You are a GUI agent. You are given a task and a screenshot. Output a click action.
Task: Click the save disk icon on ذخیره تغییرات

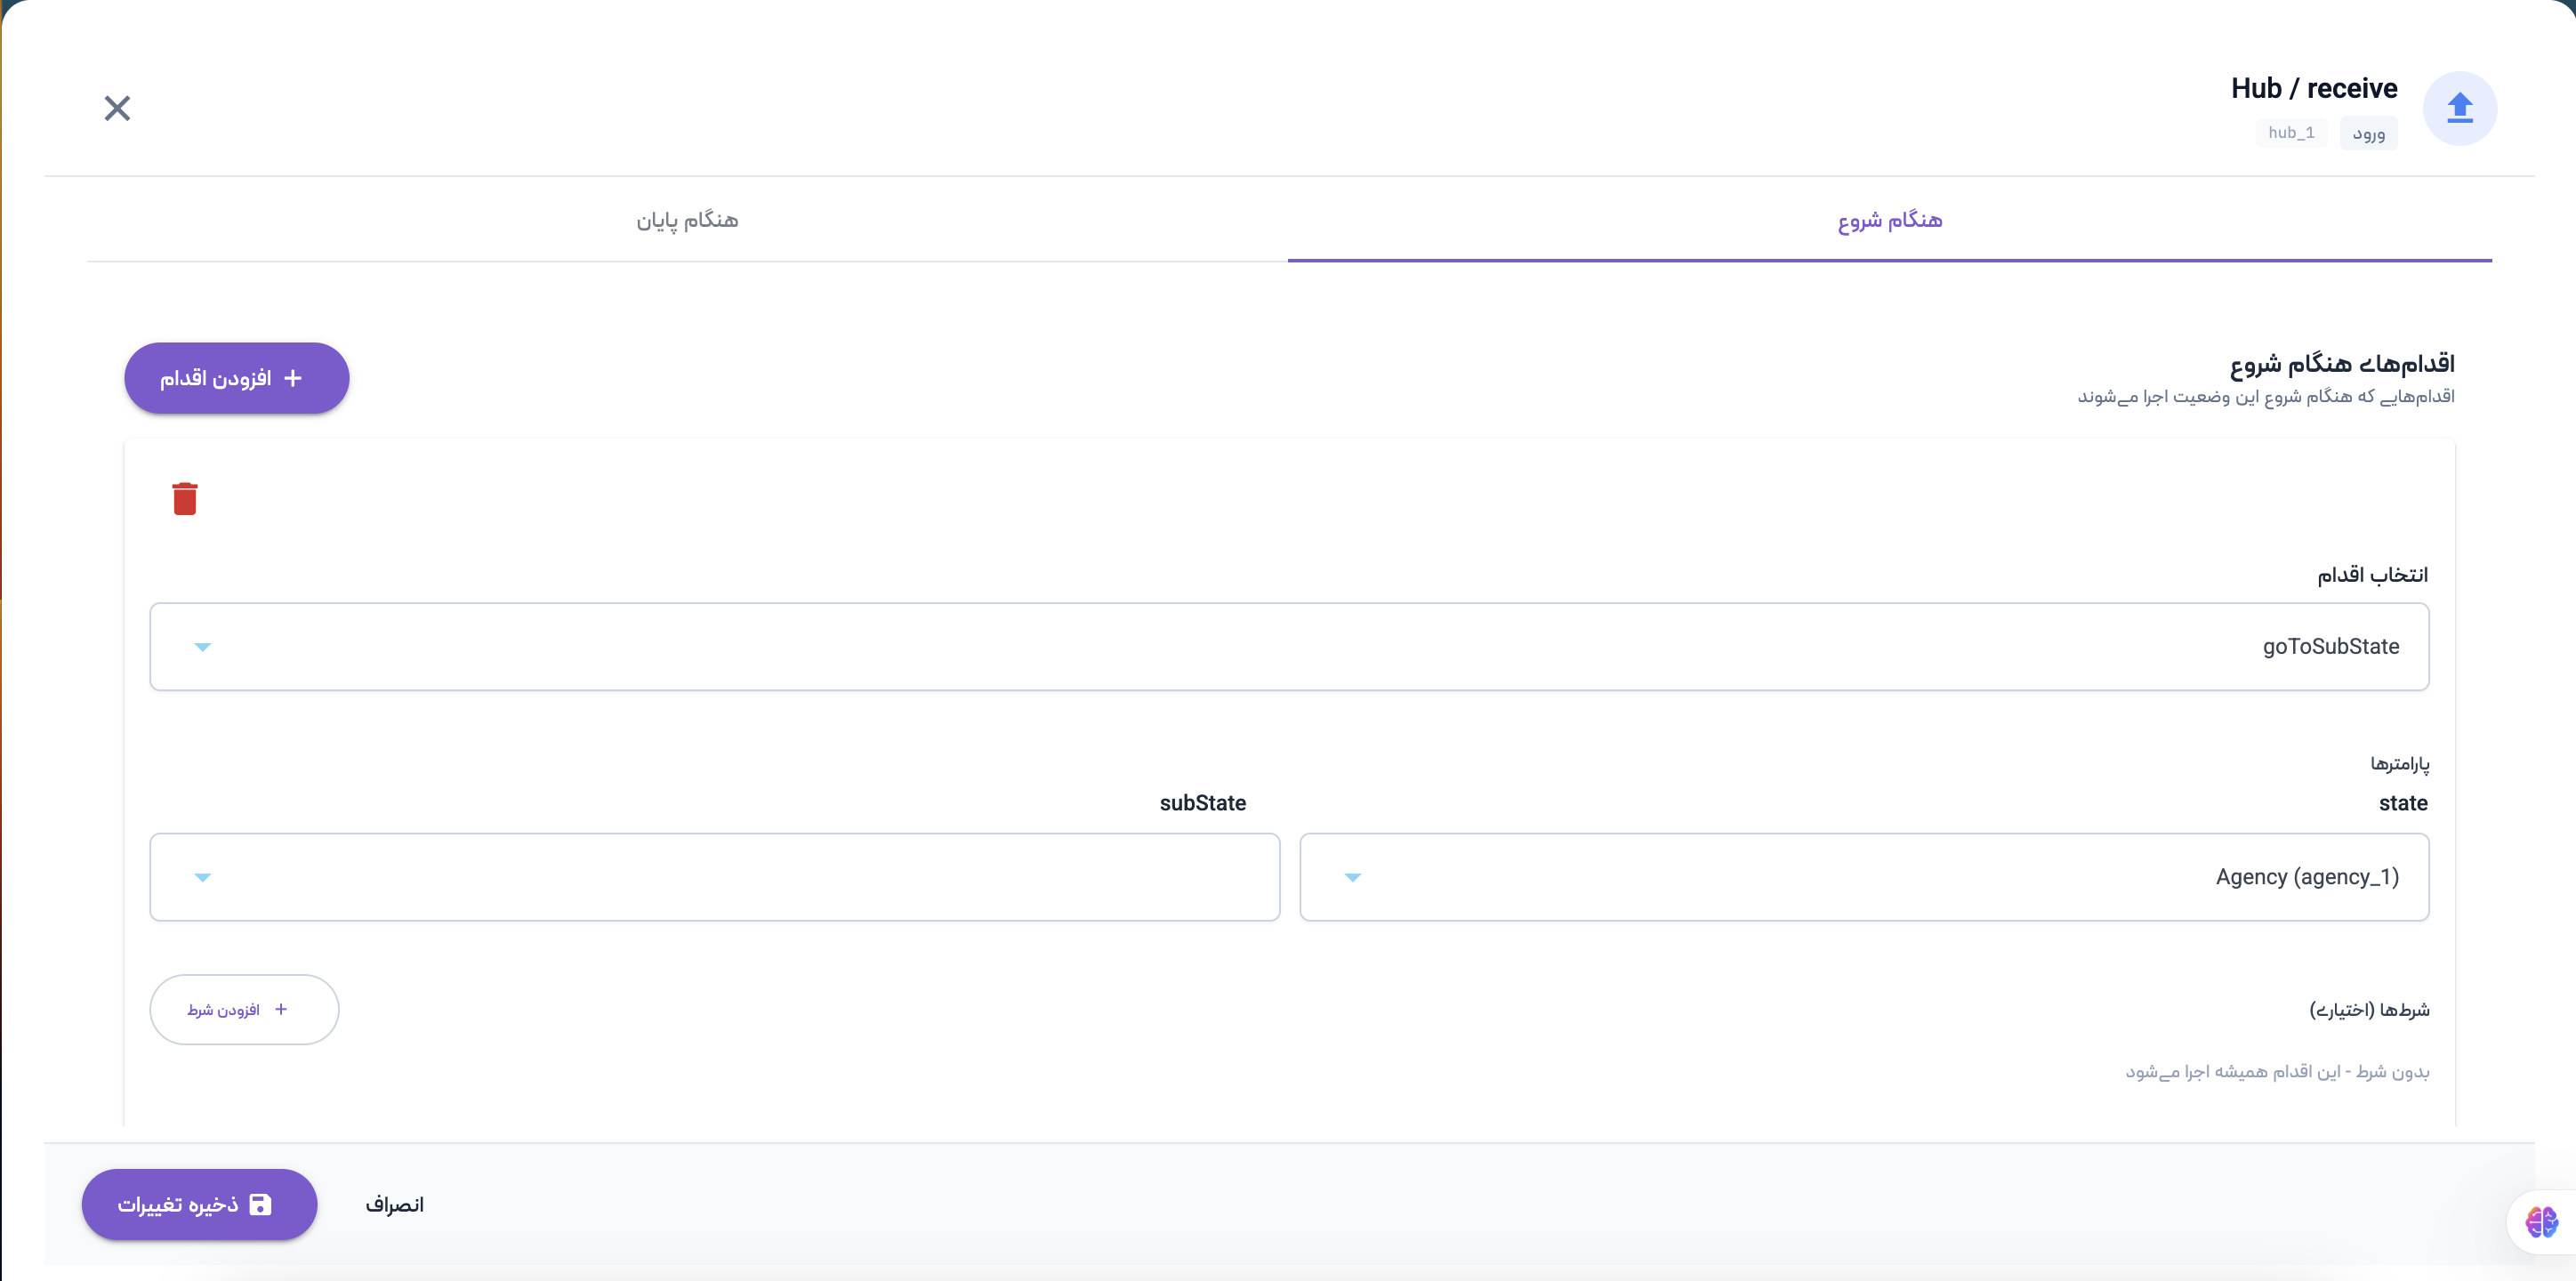point(260,1204)
